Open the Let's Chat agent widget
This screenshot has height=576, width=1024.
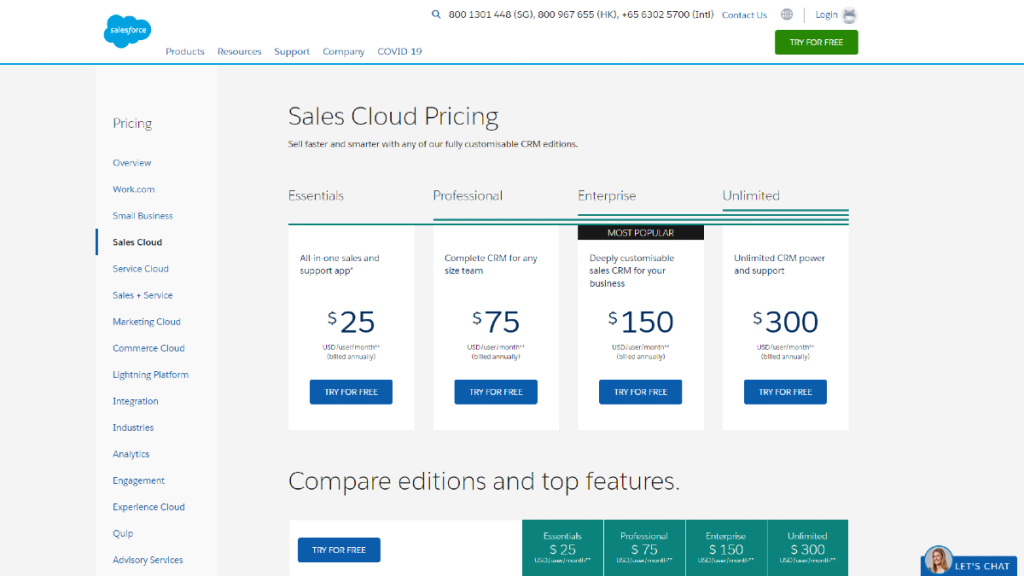pyautogui.click(x=970, y=562)
